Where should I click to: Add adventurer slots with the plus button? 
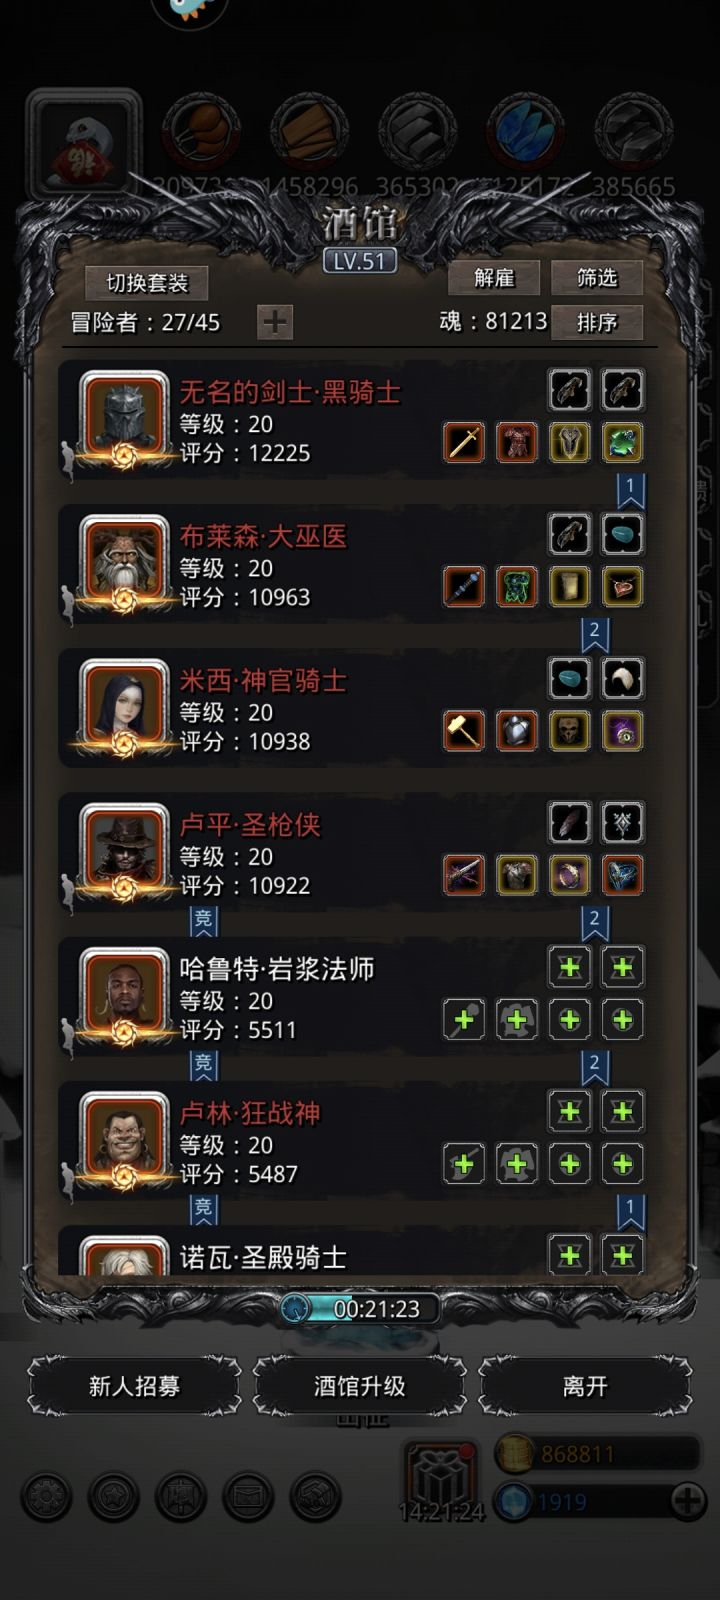[275, 322]
